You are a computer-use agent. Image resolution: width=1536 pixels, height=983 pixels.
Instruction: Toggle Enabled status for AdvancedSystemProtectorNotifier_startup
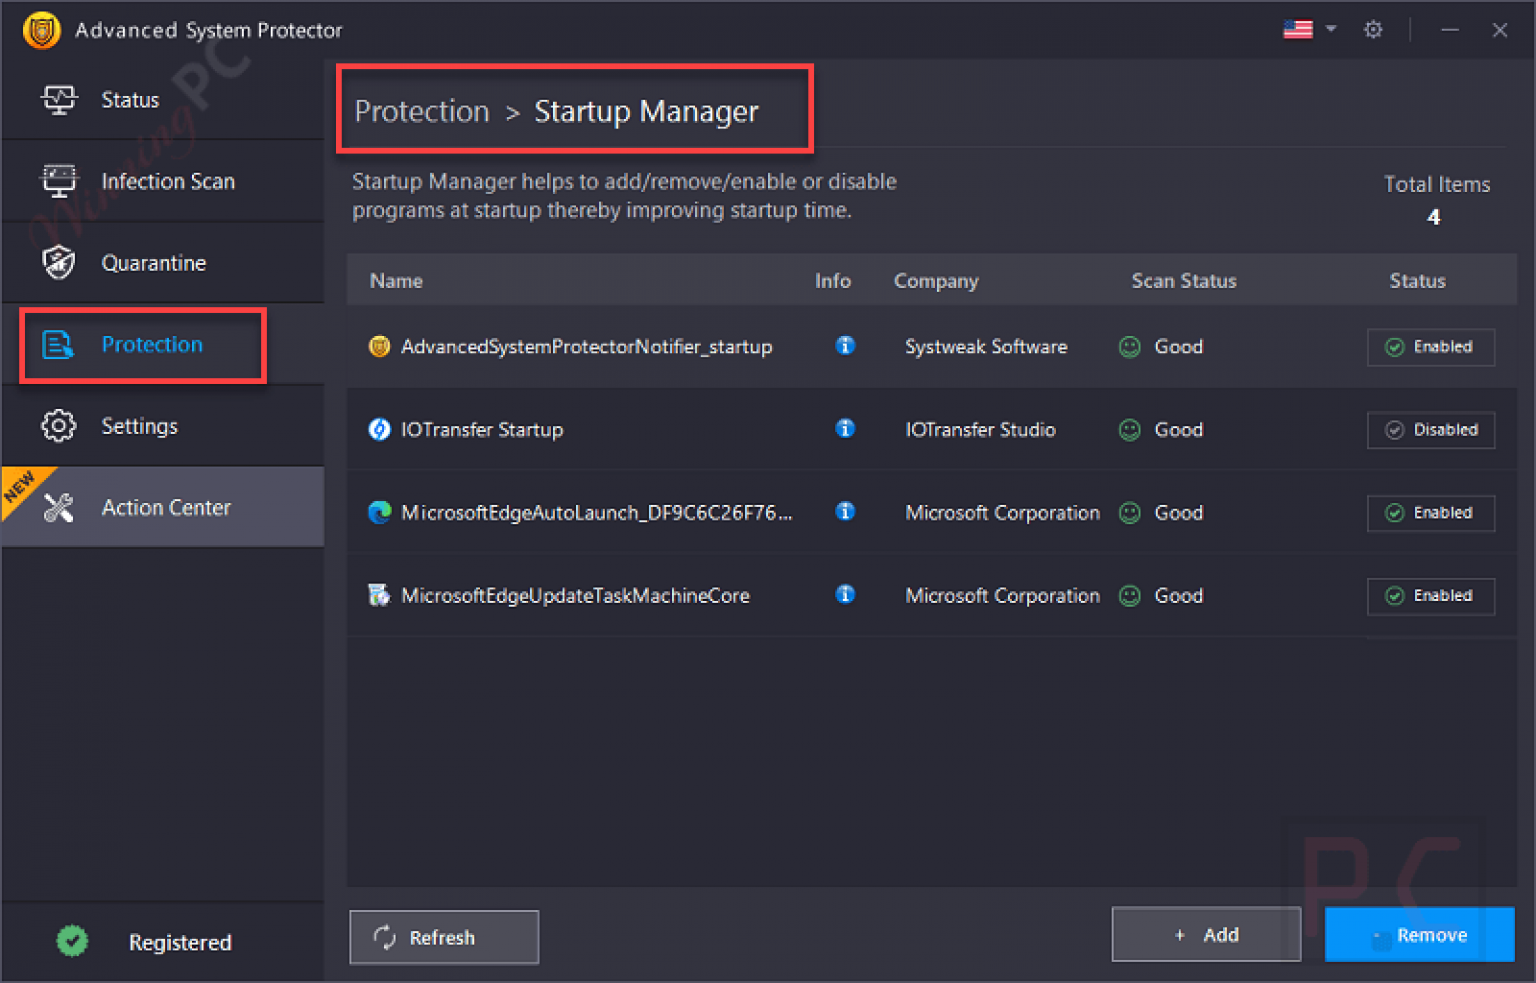1431,347
